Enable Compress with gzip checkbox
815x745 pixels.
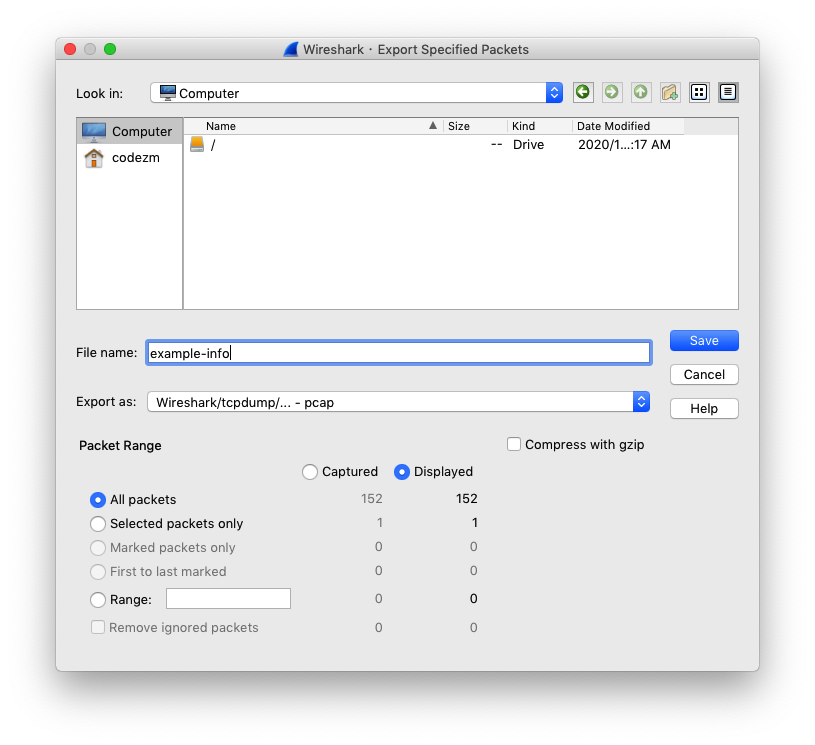click(514, 444)
